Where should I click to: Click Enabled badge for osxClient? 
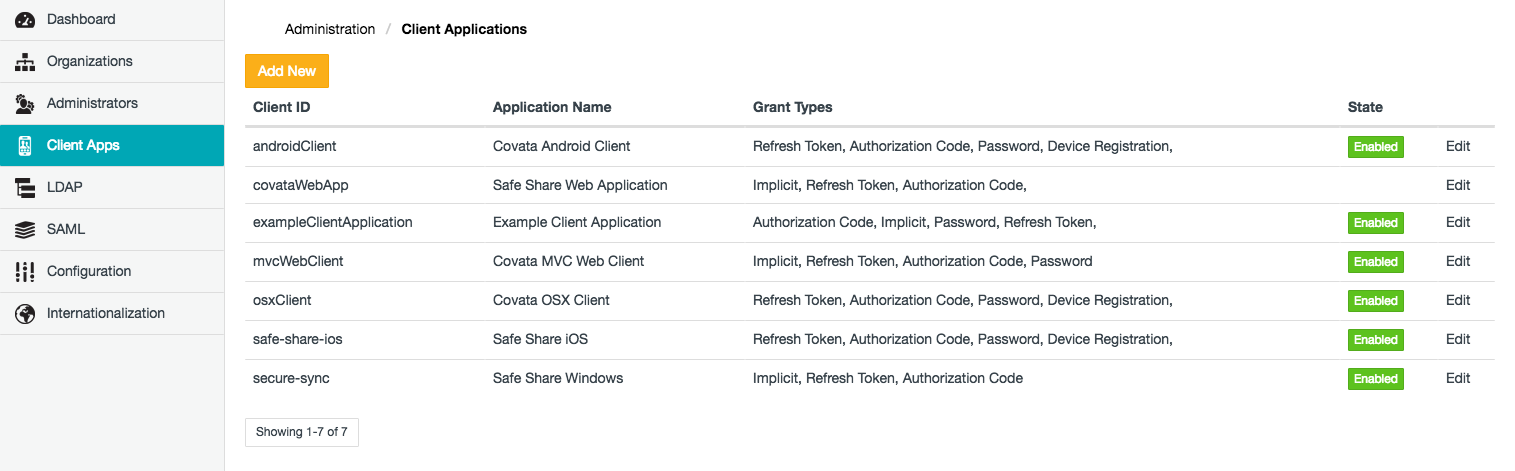[x=1375, y=301]
